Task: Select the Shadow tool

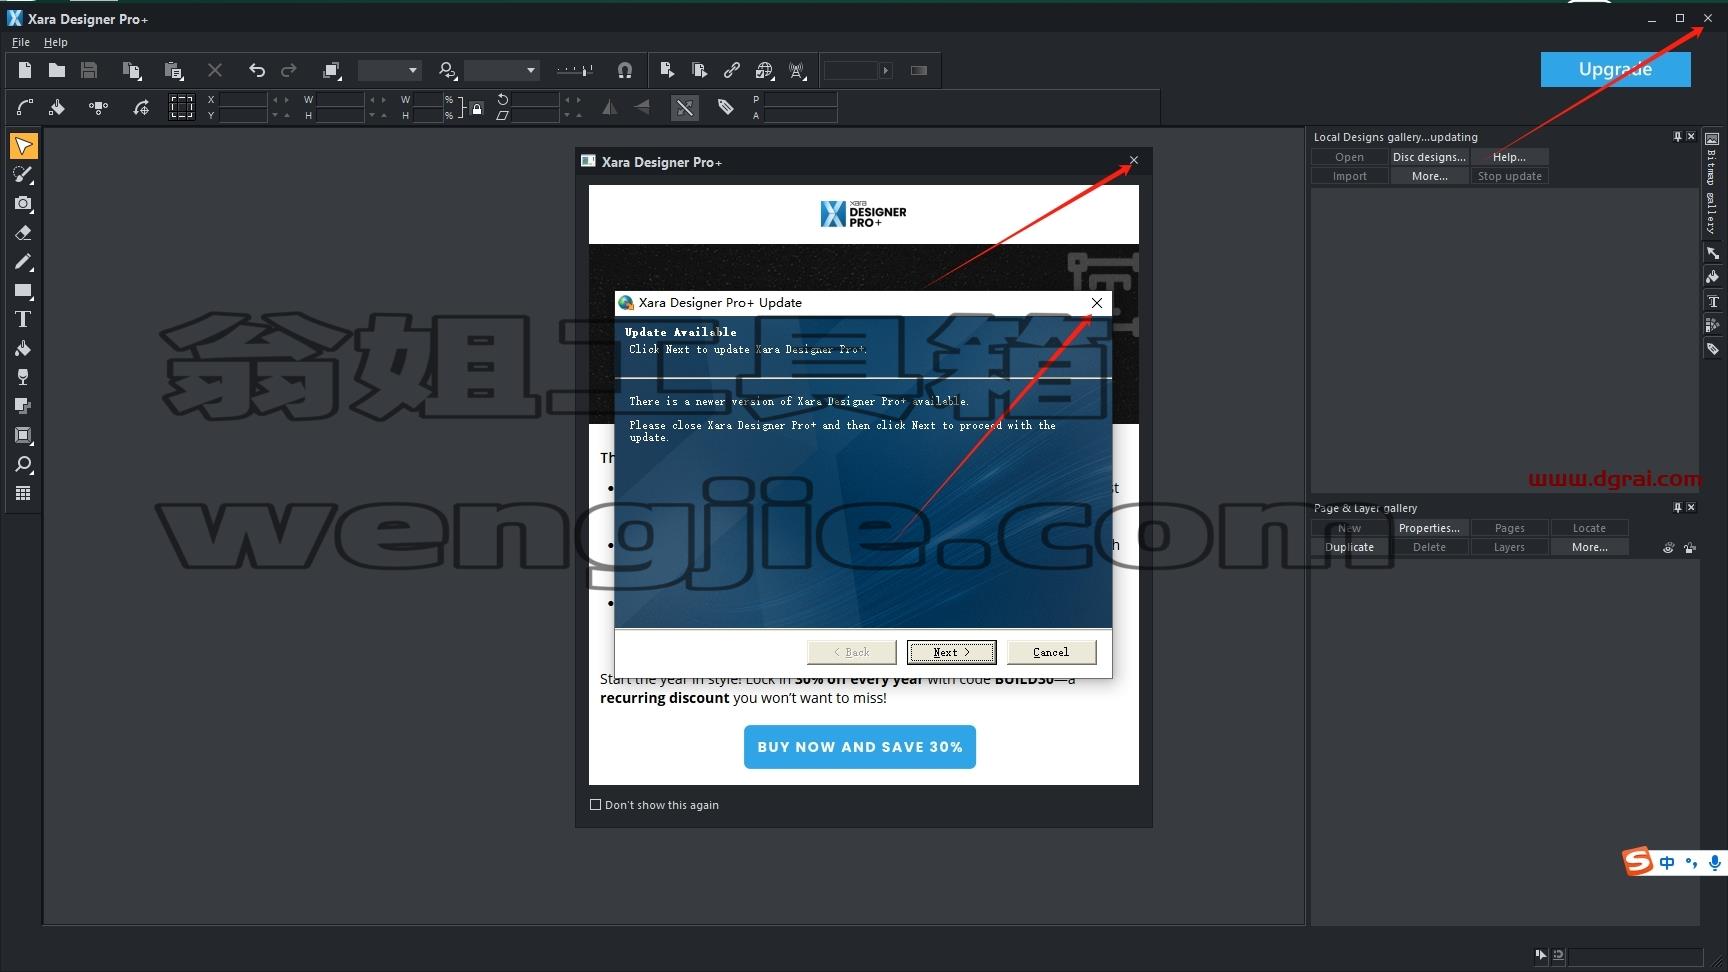Action: (23, 406)
